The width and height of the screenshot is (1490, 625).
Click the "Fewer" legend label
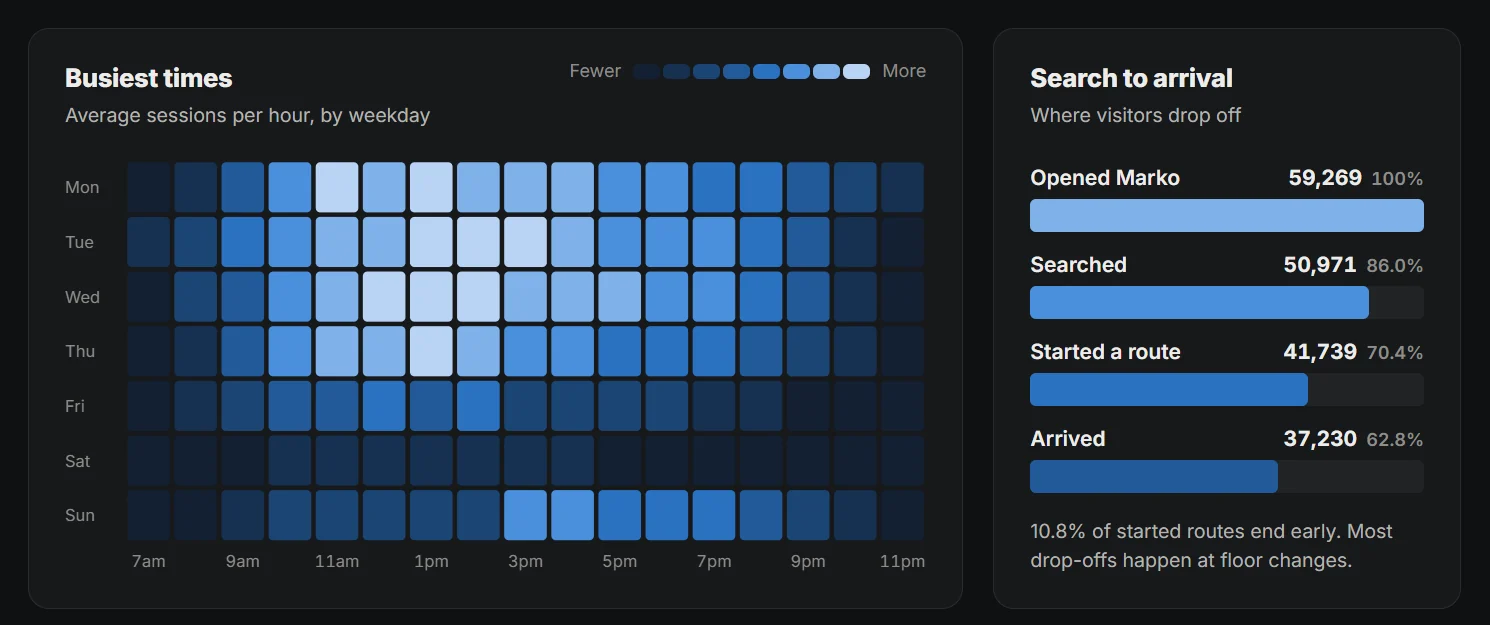(x=595, y=71)
